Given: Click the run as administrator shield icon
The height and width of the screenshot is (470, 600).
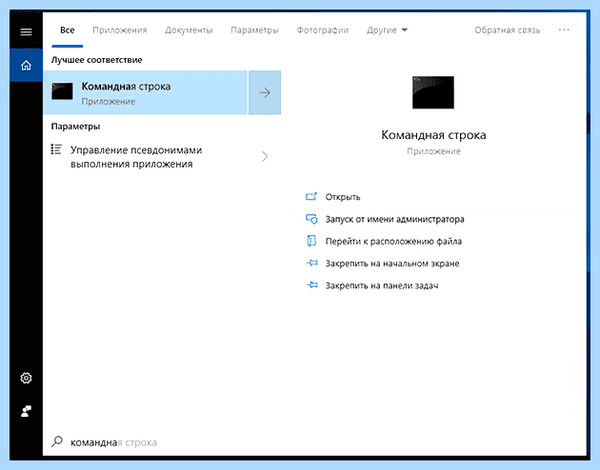Looking at the screenshot, I should coord(311,219).
